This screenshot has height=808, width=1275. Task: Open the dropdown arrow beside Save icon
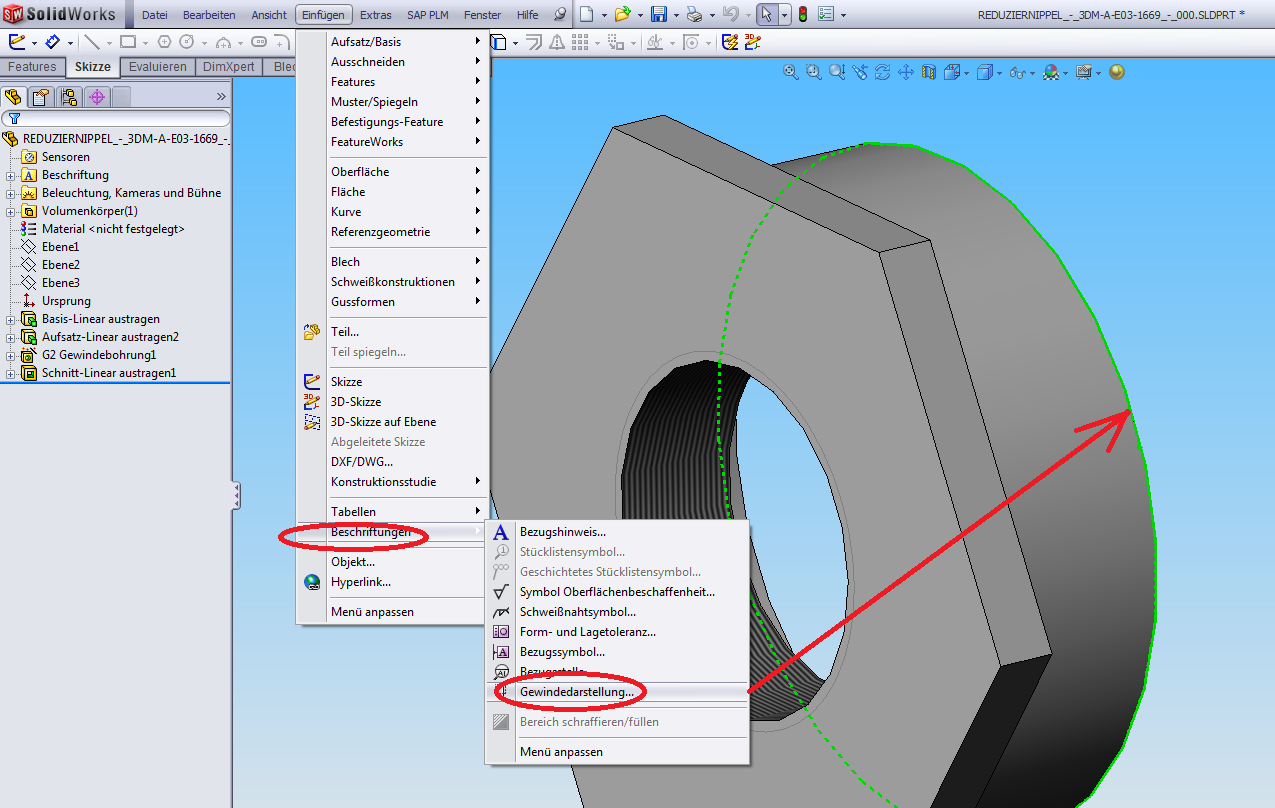675,16
